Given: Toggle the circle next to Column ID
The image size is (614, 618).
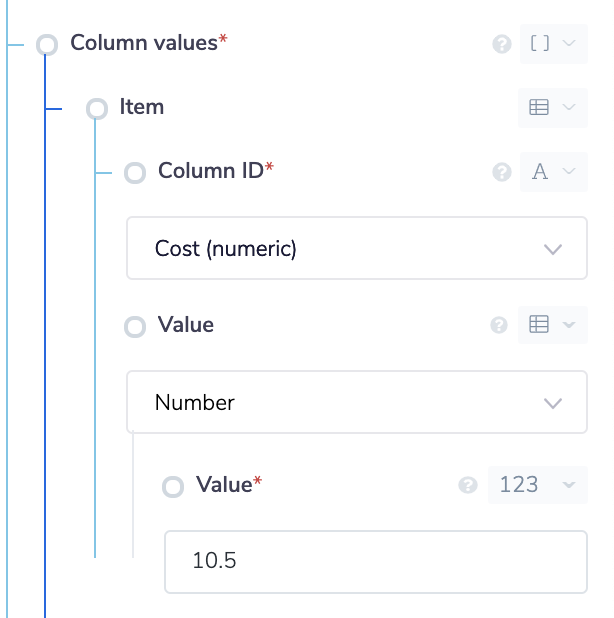Looking at the screenshot, I should (135, 173).
